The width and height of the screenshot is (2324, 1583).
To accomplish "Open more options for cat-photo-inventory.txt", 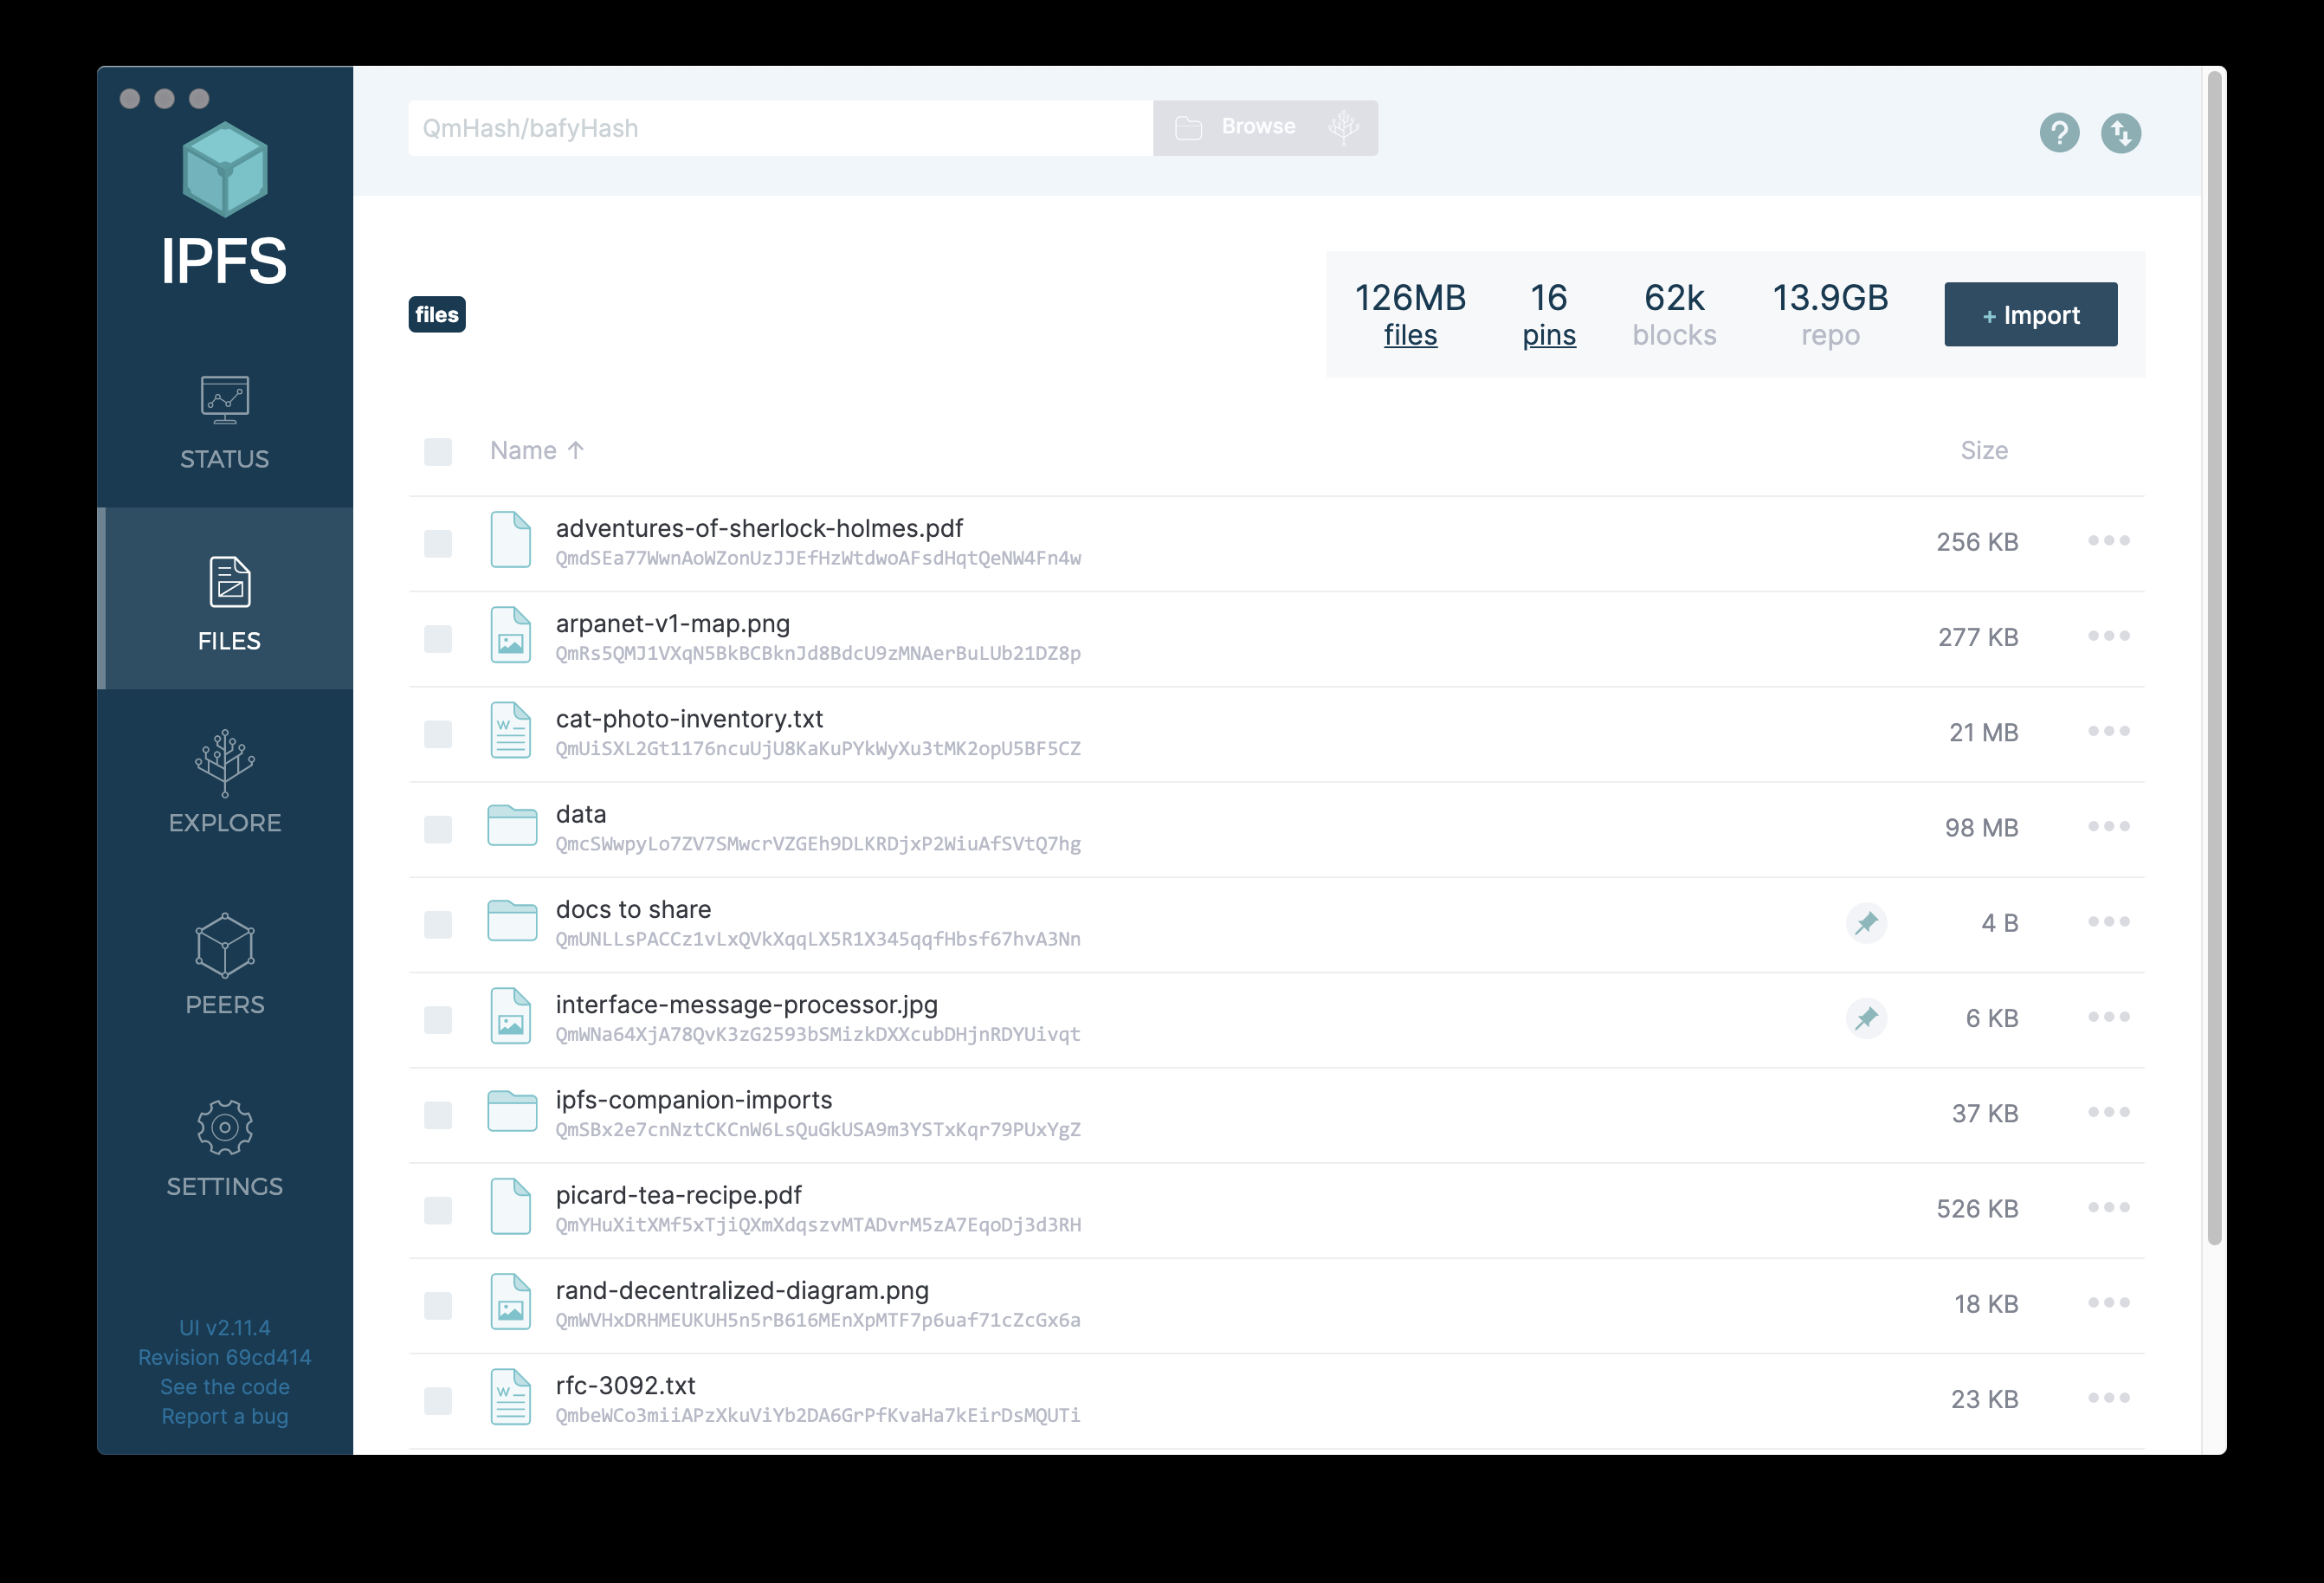I will 2108,731.
